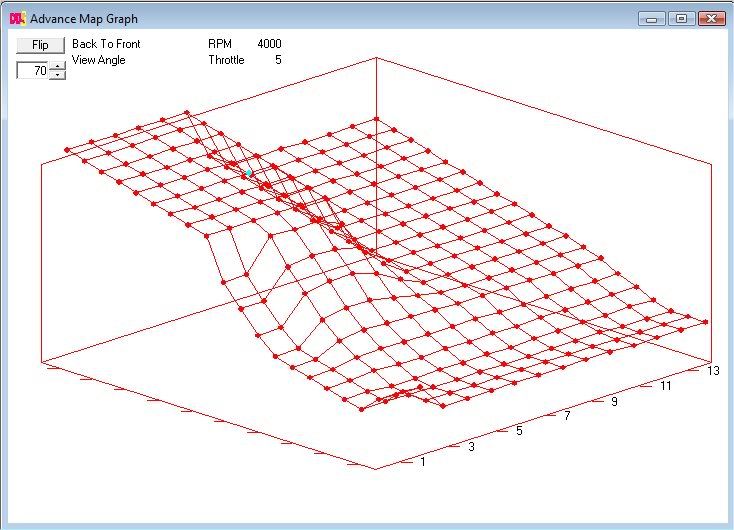Click axis label 7
This screenshot has width=734, height=530.
pyautogui.click(x=567, y=416)
